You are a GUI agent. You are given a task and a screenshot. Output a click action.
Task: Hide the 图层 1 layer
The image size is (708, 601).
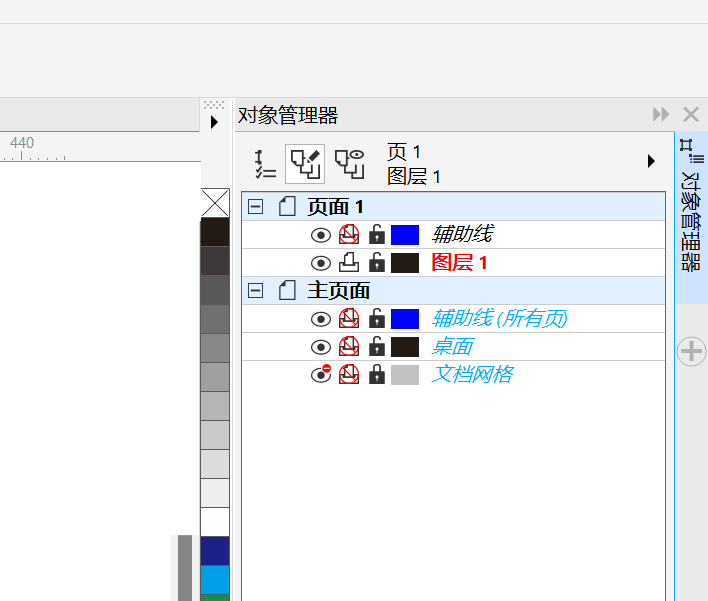[320, 263]
